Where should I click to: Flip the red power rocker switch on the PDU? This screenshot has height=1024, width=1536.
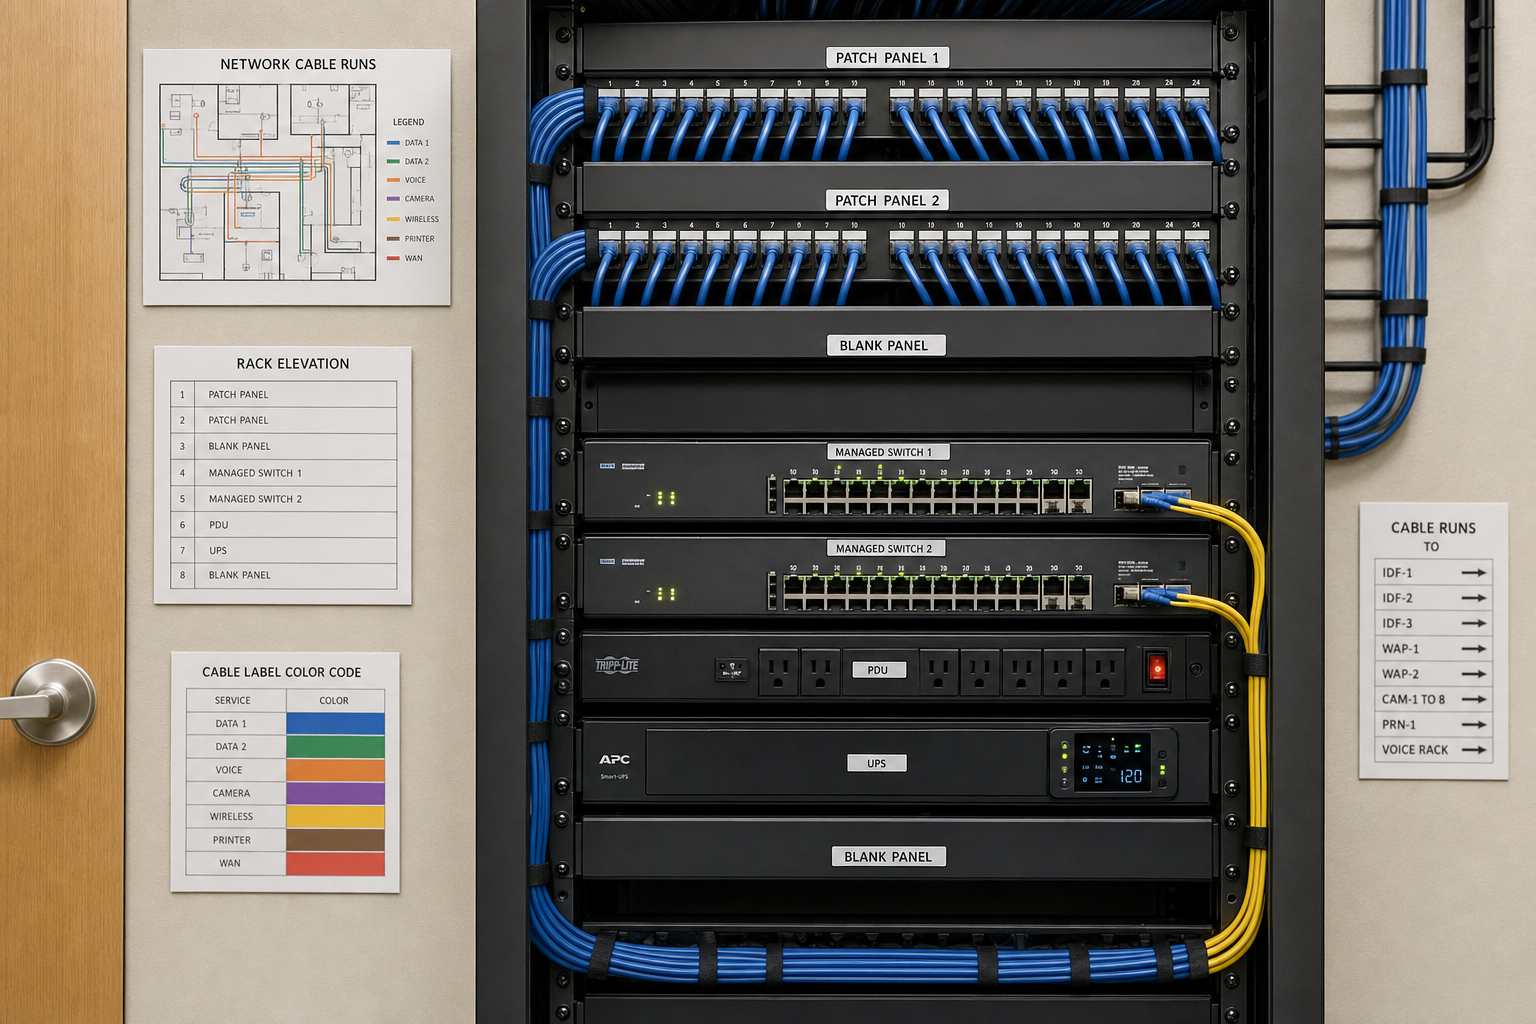pyautogui.click(x=1157, y=668)
